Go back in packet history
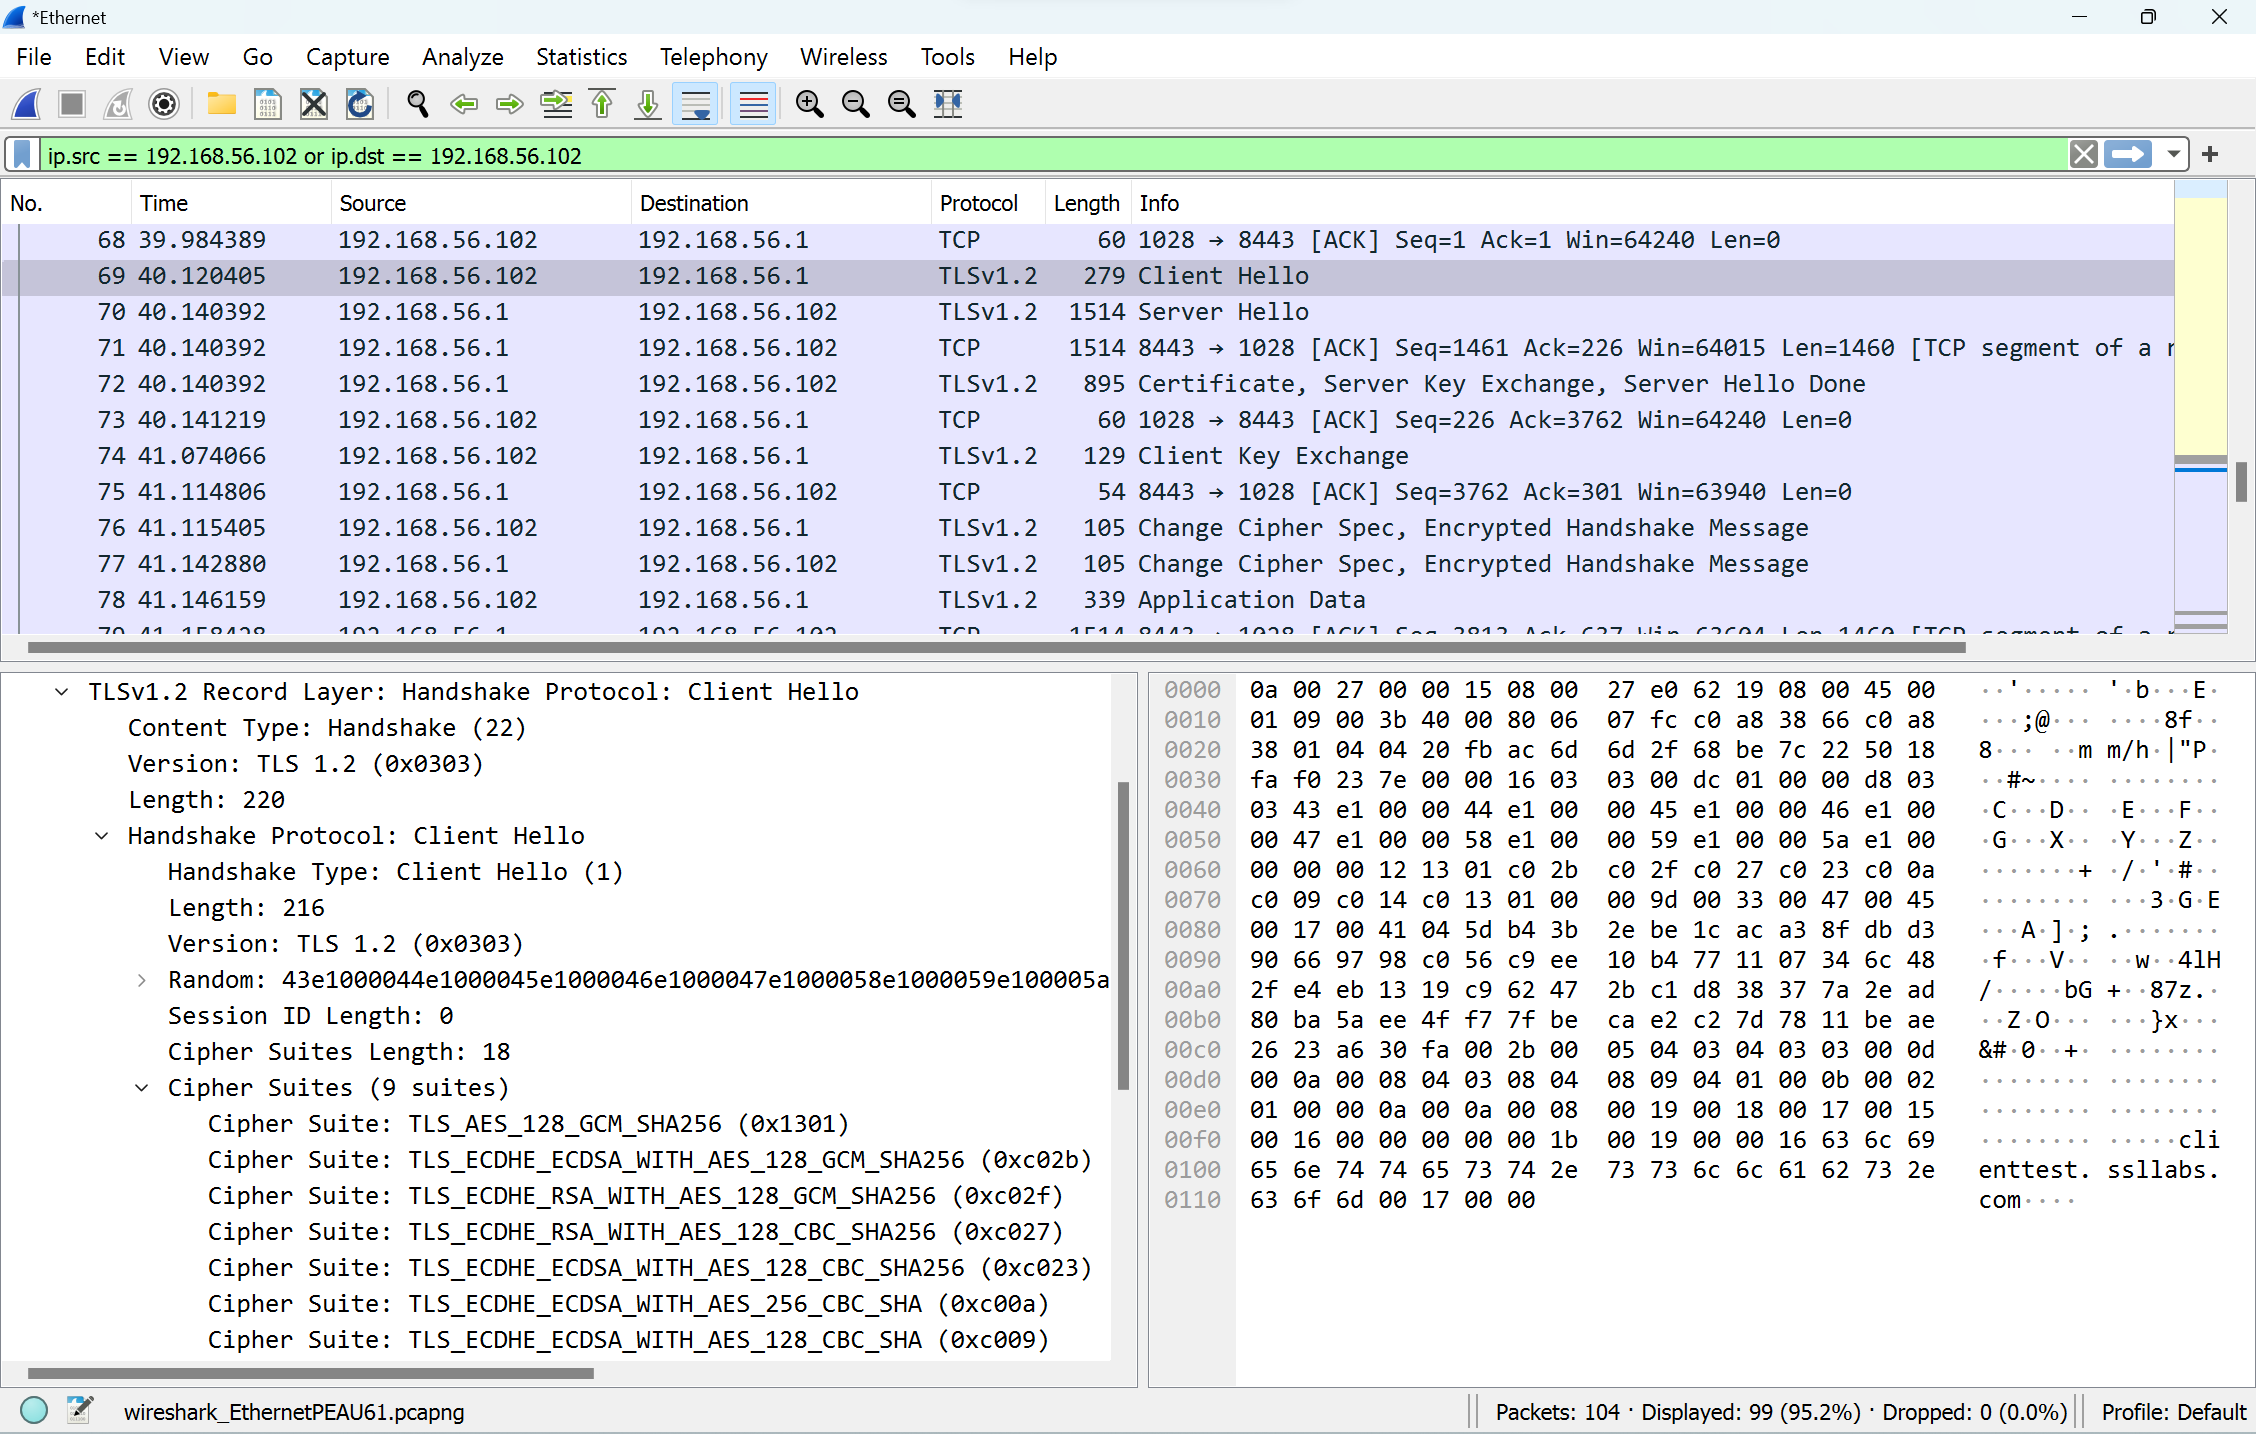This screenshot has height=1434, width=2256. (464, 104)
